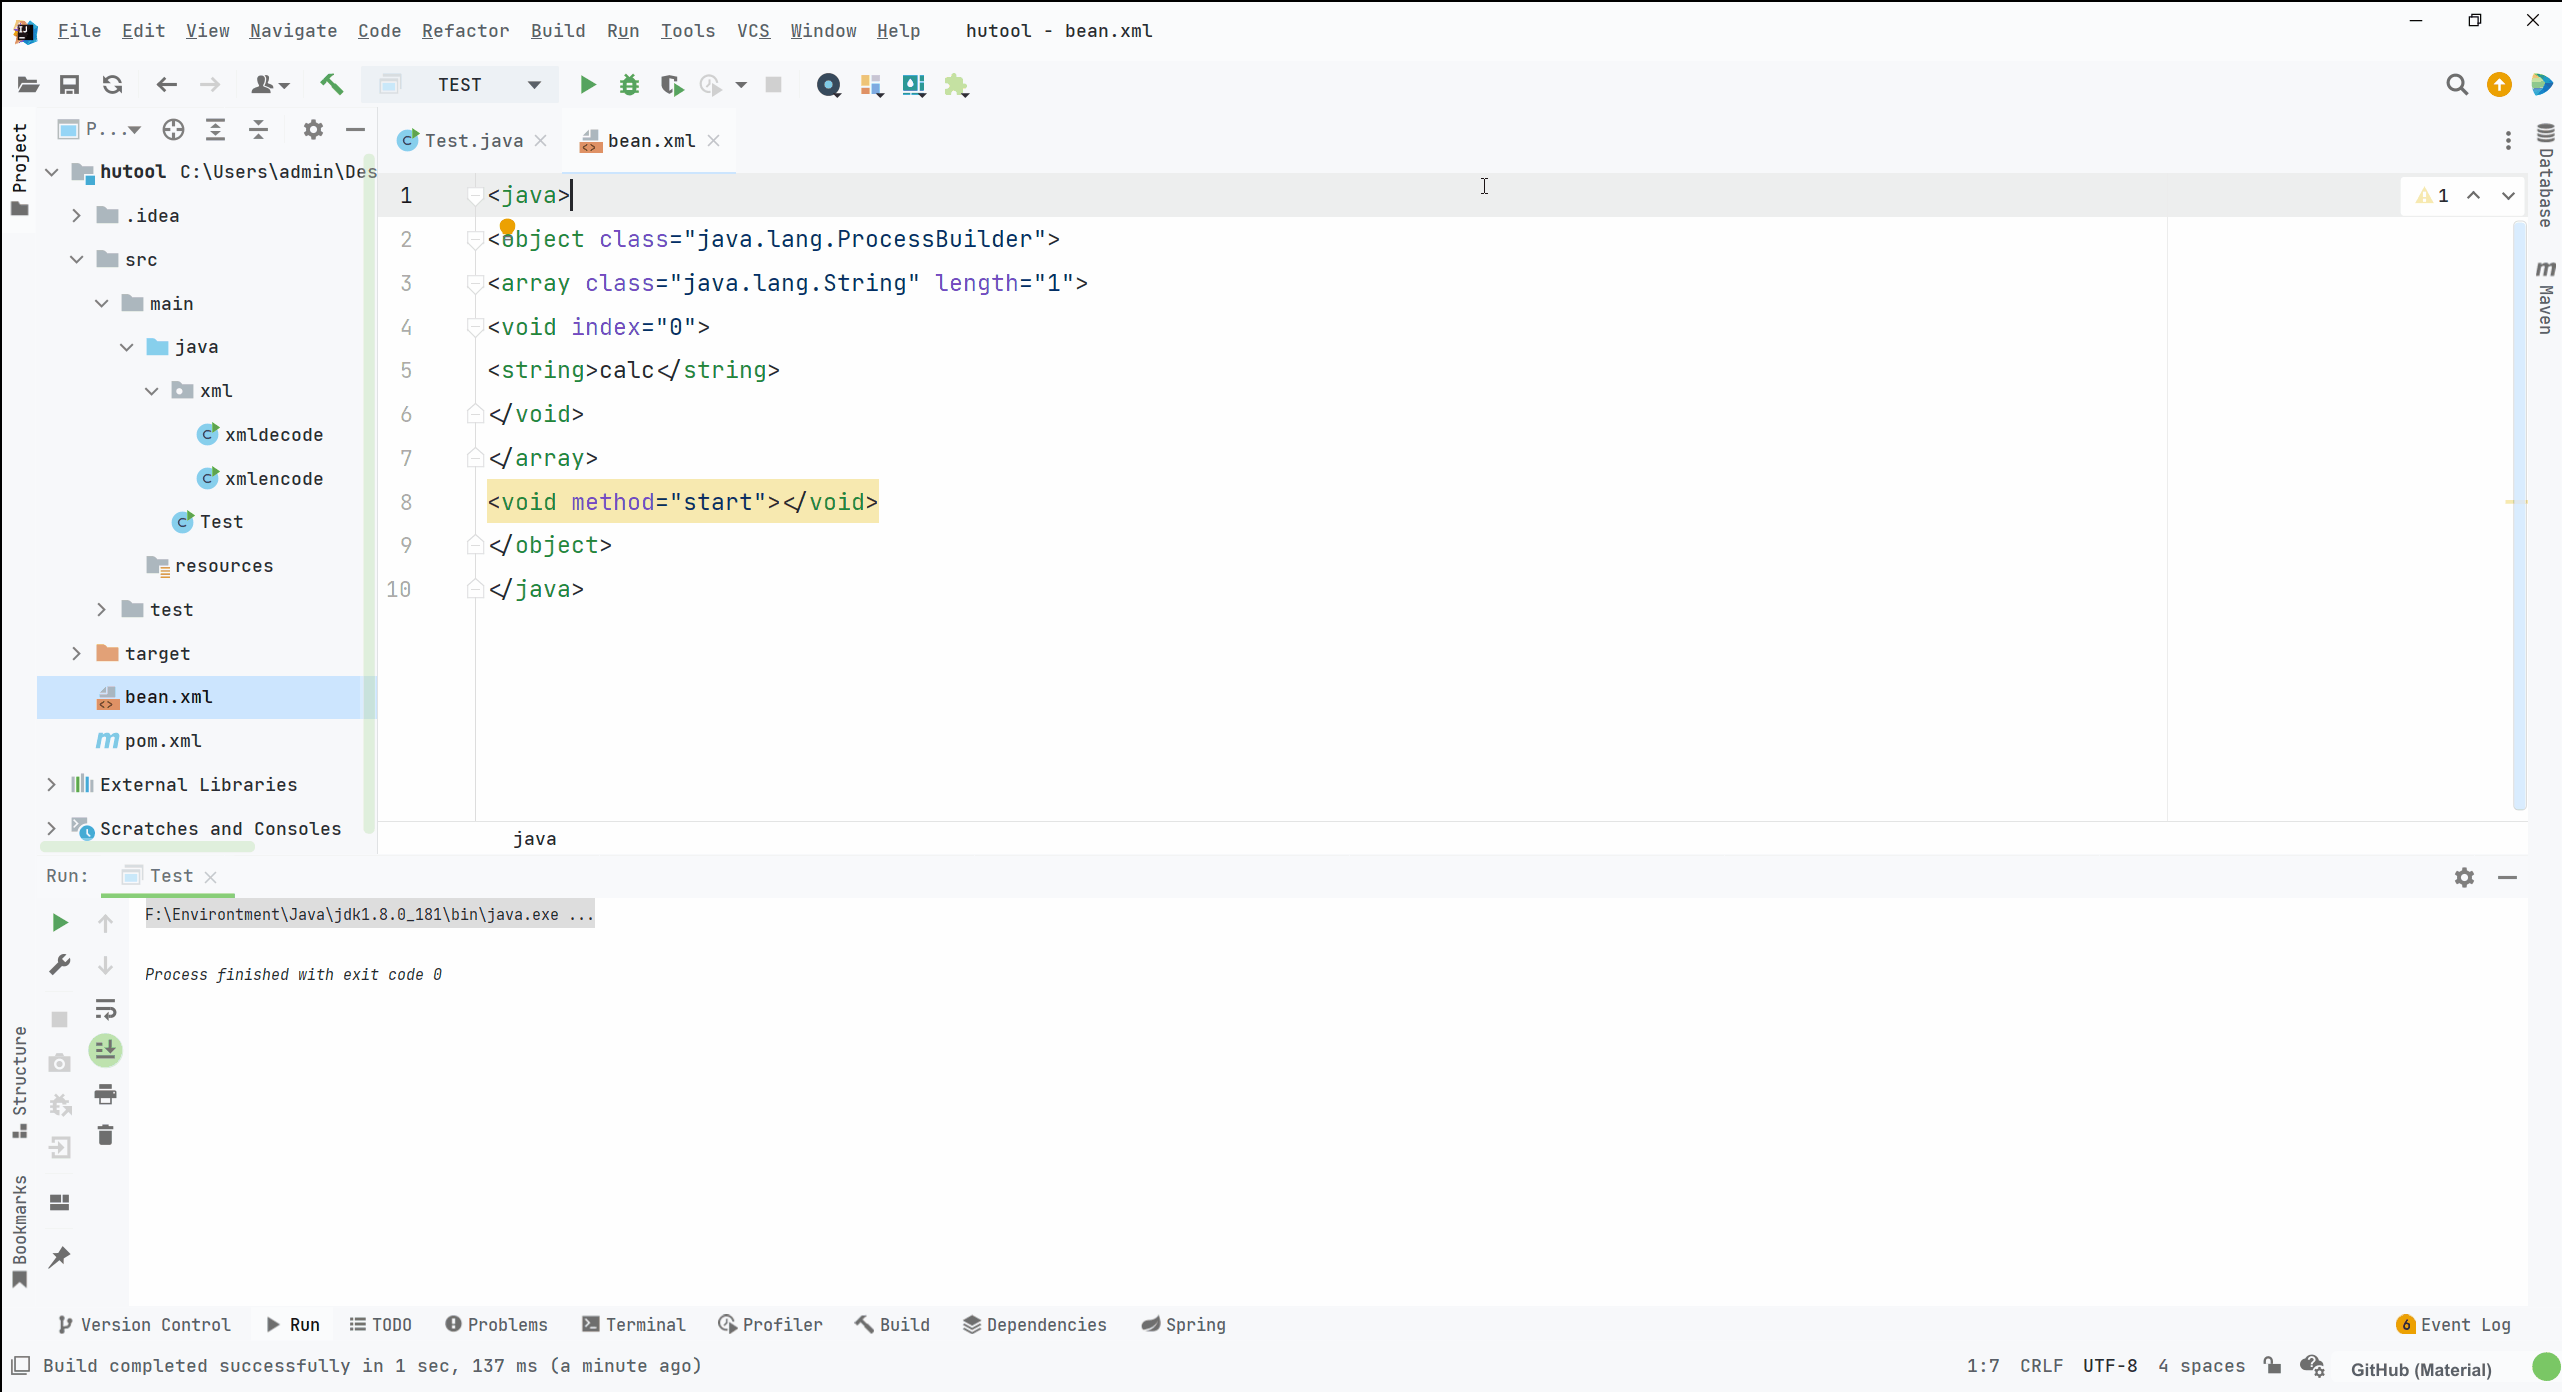Debug TEST with the green bug icon
Screen dimensions: 2562x1392
pos(629,85)
